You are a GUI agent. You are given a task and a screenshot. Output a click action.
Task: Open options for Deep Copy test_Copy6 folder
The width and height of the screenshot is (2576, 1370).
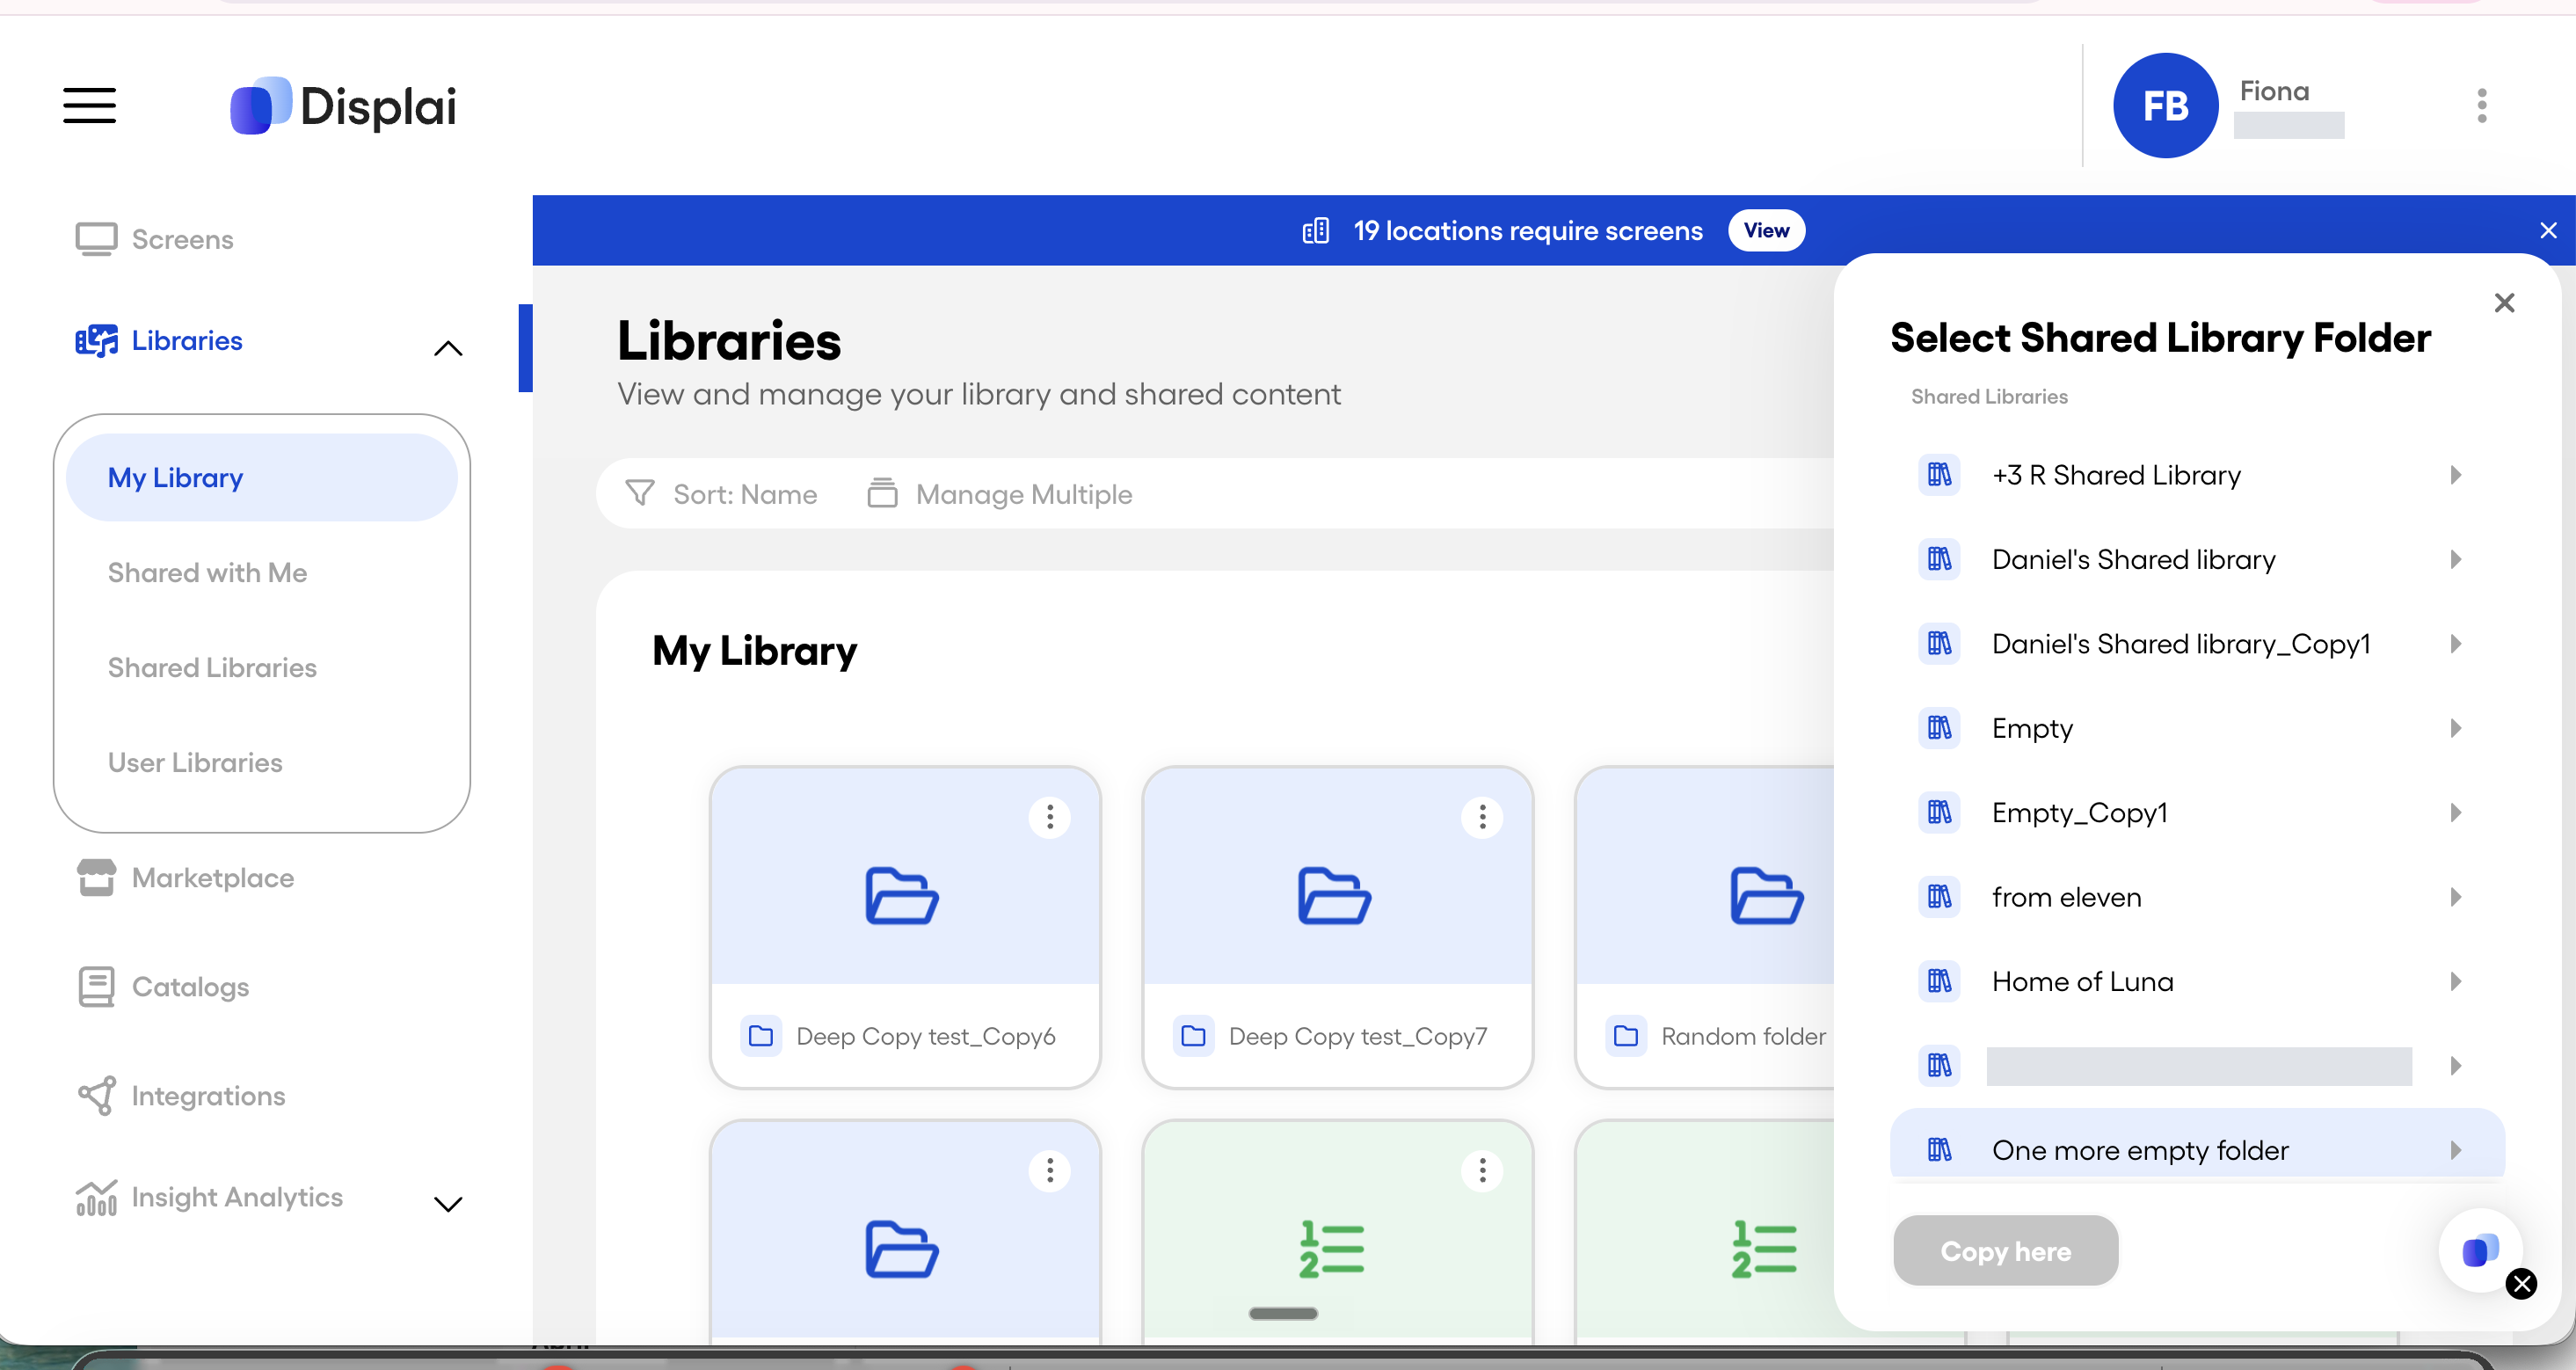click(1049, 817)
